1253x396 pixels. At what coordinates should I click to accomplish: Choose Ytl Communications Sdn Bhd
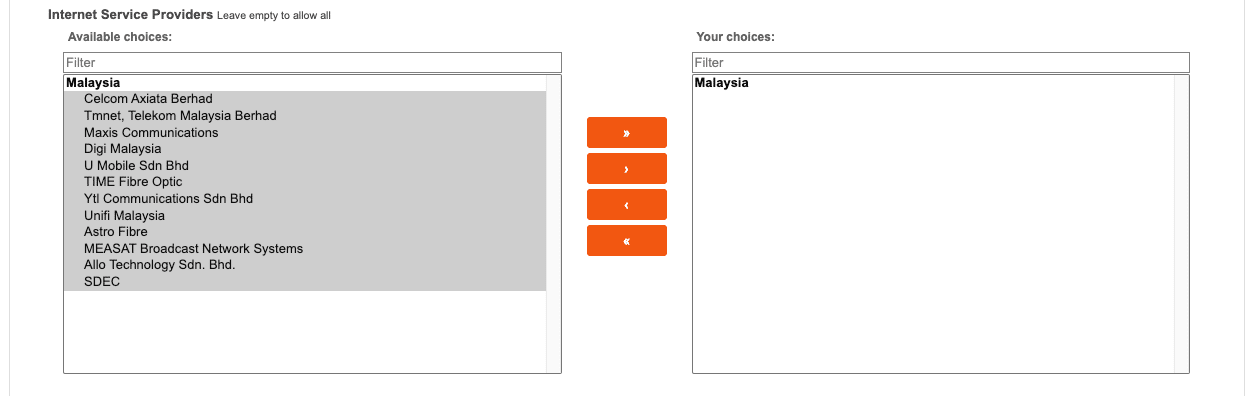point(305,199)
